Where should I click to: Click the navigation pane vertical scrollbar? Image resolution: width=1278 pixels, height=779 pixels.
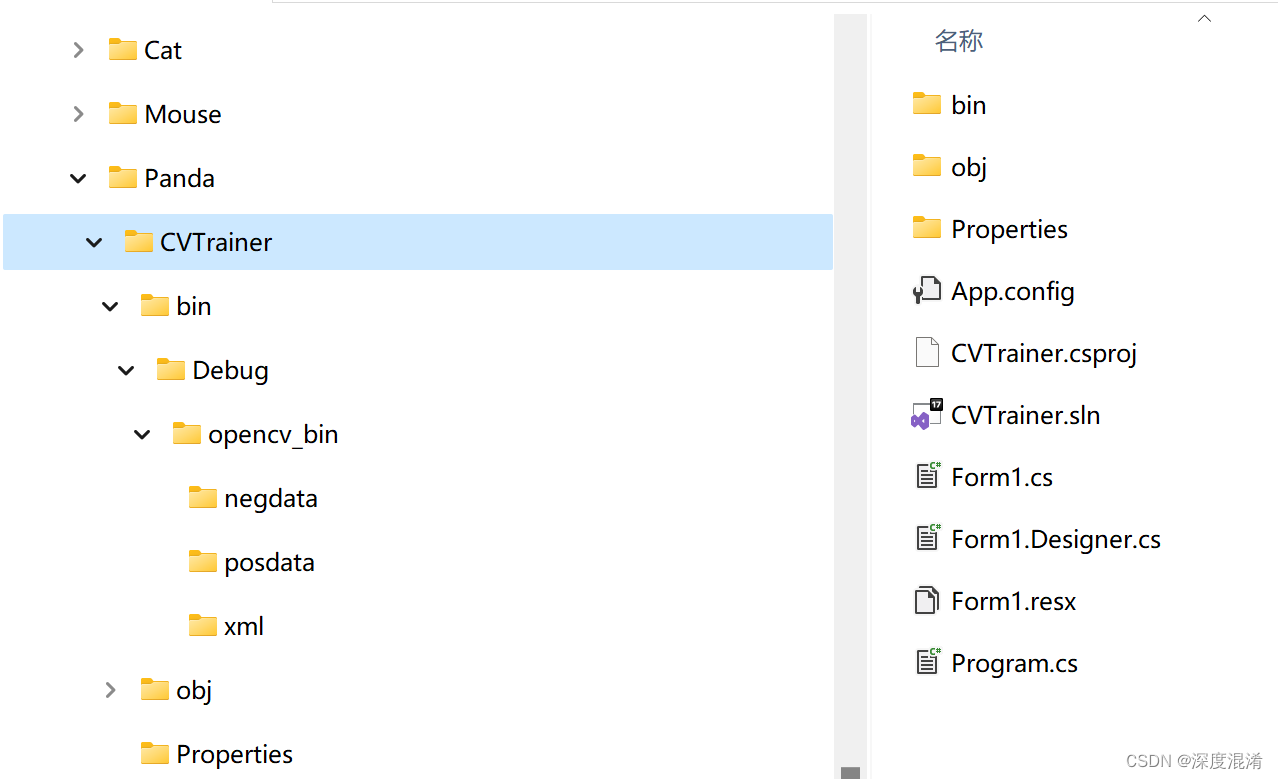[x=850, y=400]
